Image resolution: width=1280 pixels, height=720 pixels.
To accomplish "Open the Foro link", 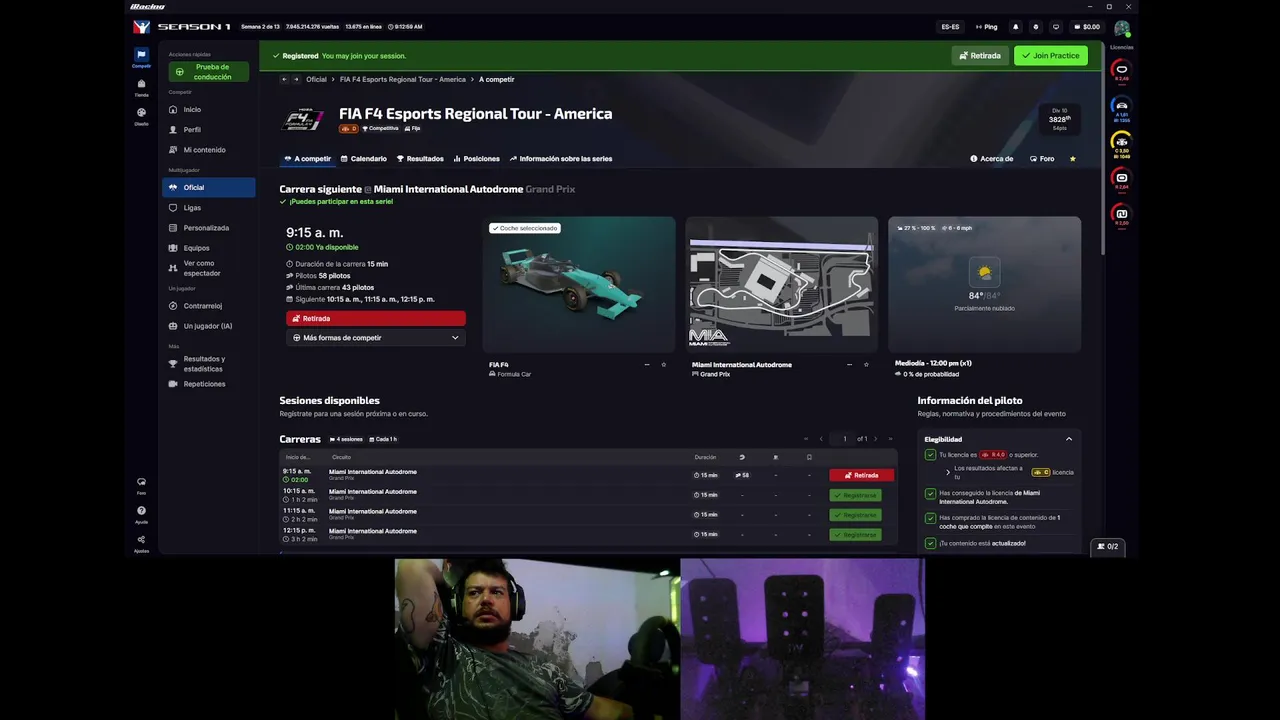I will [x=1042, y=159].
